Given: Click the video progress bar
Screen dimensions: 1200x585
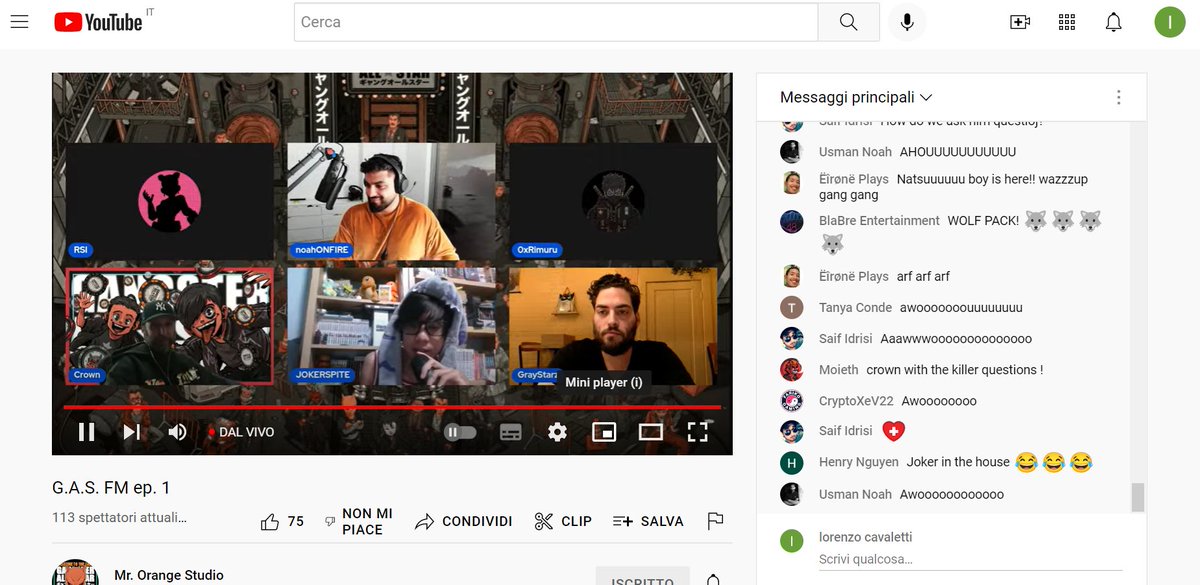Looking at the screenshot, I should (392, 407).
